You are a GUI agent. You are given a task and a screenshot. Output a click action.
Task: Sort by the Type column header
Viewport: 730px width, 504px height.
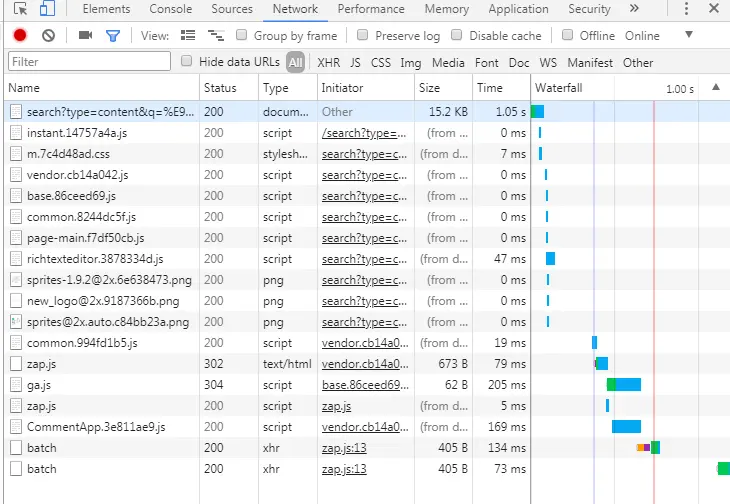pos(287,88)
